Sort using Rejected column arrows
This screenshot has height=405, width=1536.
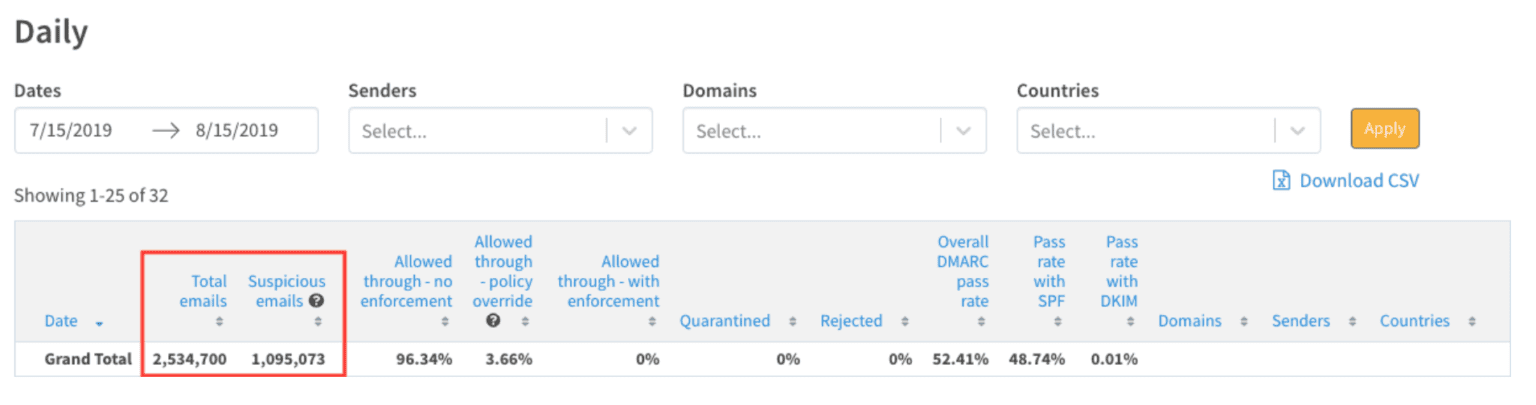(904, 322)
